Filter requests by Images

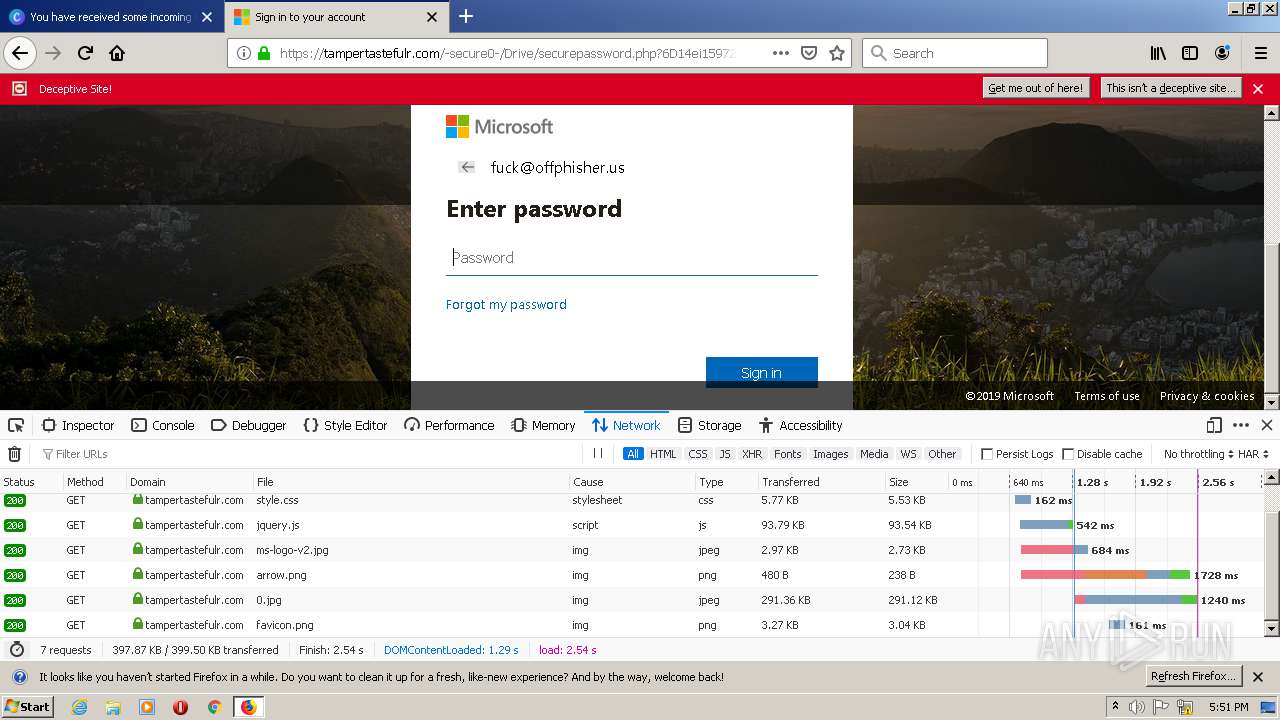pos(830,454)
